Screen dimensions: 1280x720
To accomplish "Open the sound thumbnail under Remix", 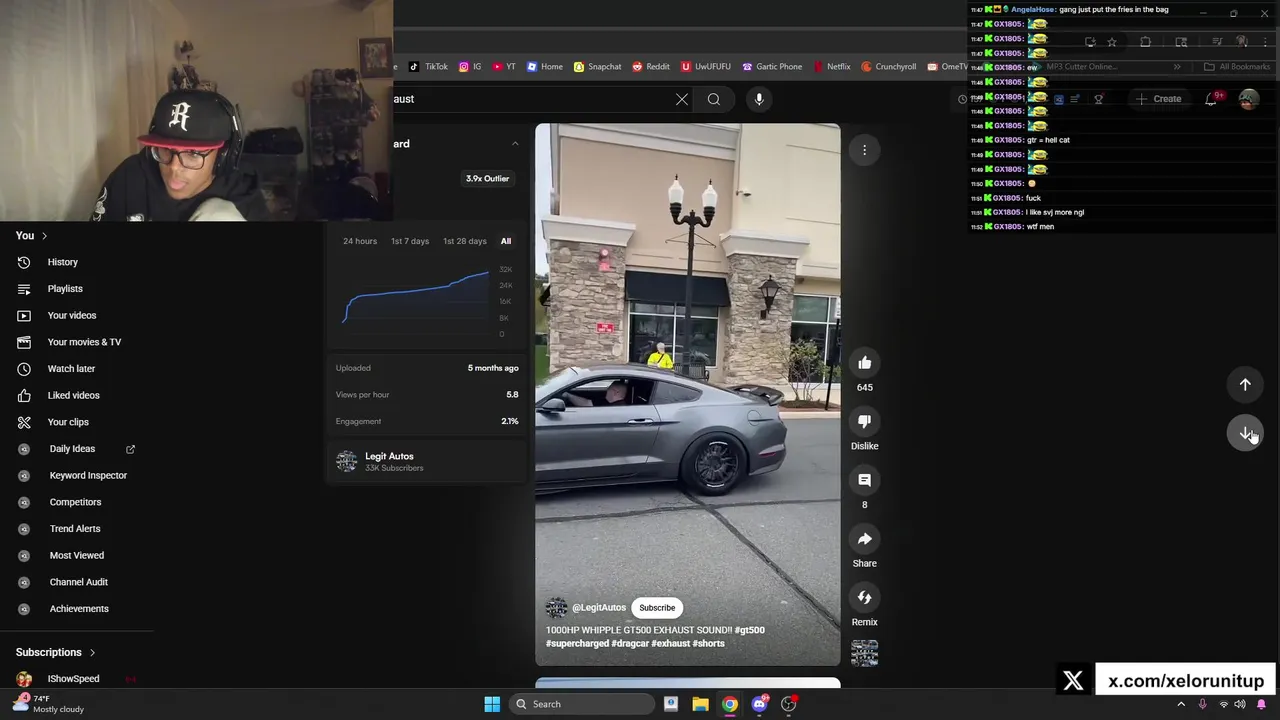I will tap(864, 653).
